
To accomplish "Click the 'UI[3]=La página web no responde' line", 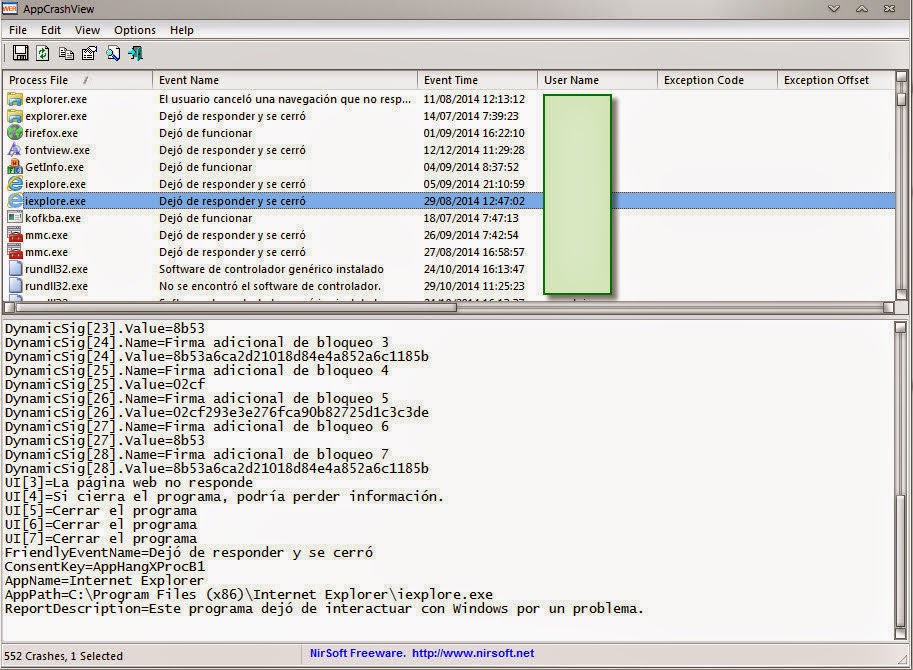I will [129, 483].
